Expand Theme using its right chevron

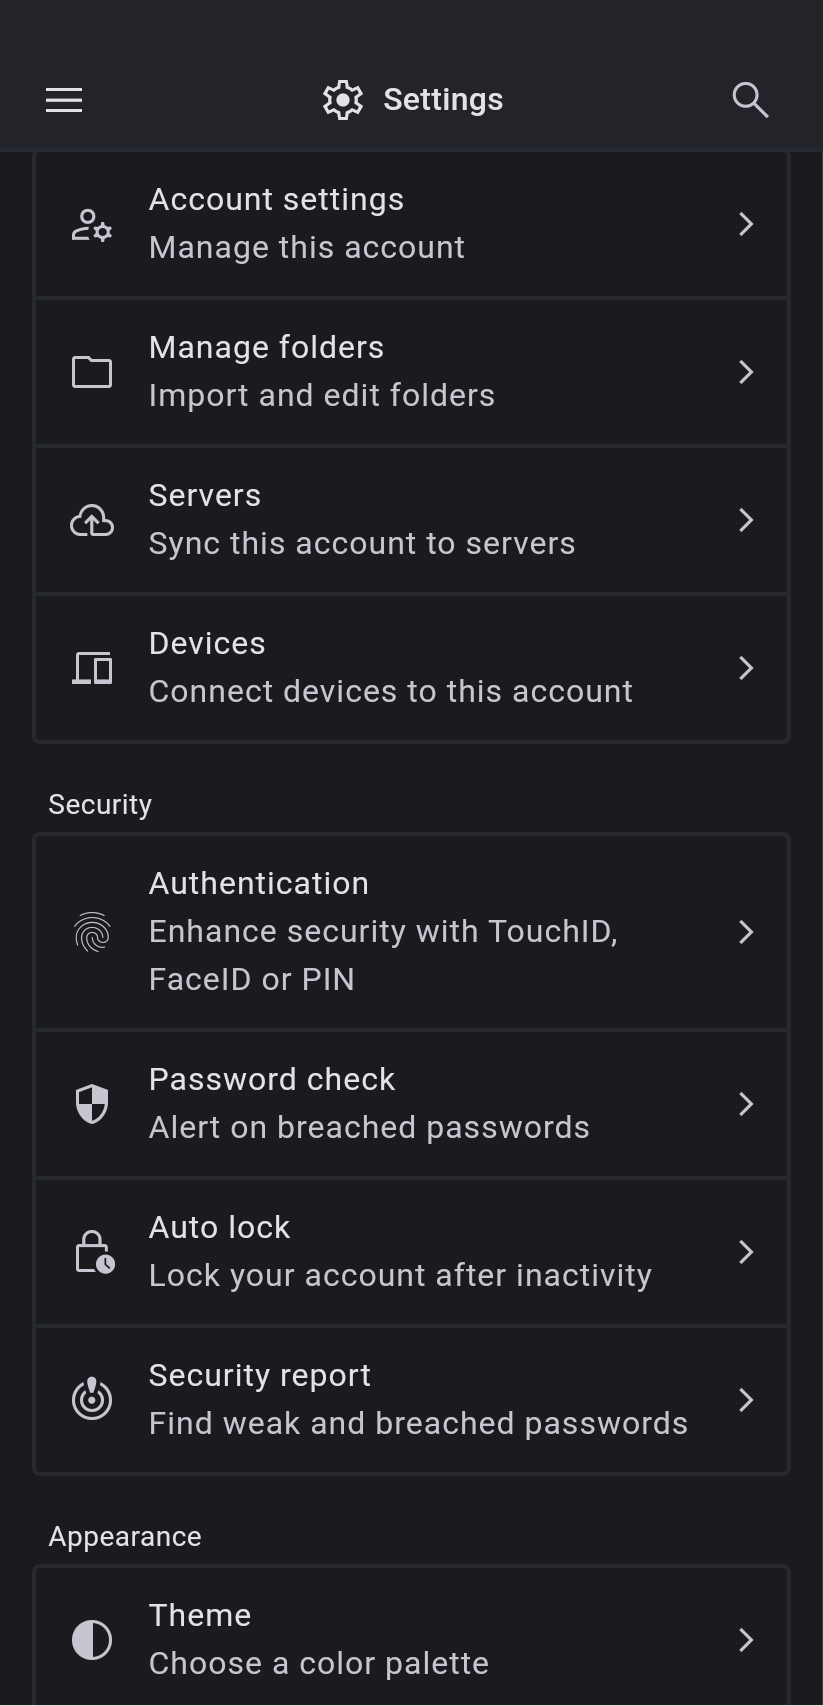tap(746, 1640)
